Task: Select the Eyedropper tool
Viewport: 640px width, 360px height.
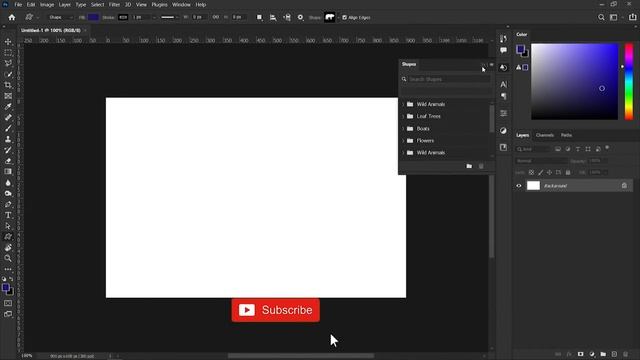Action: pyautogui.click(x=8, y=107)
